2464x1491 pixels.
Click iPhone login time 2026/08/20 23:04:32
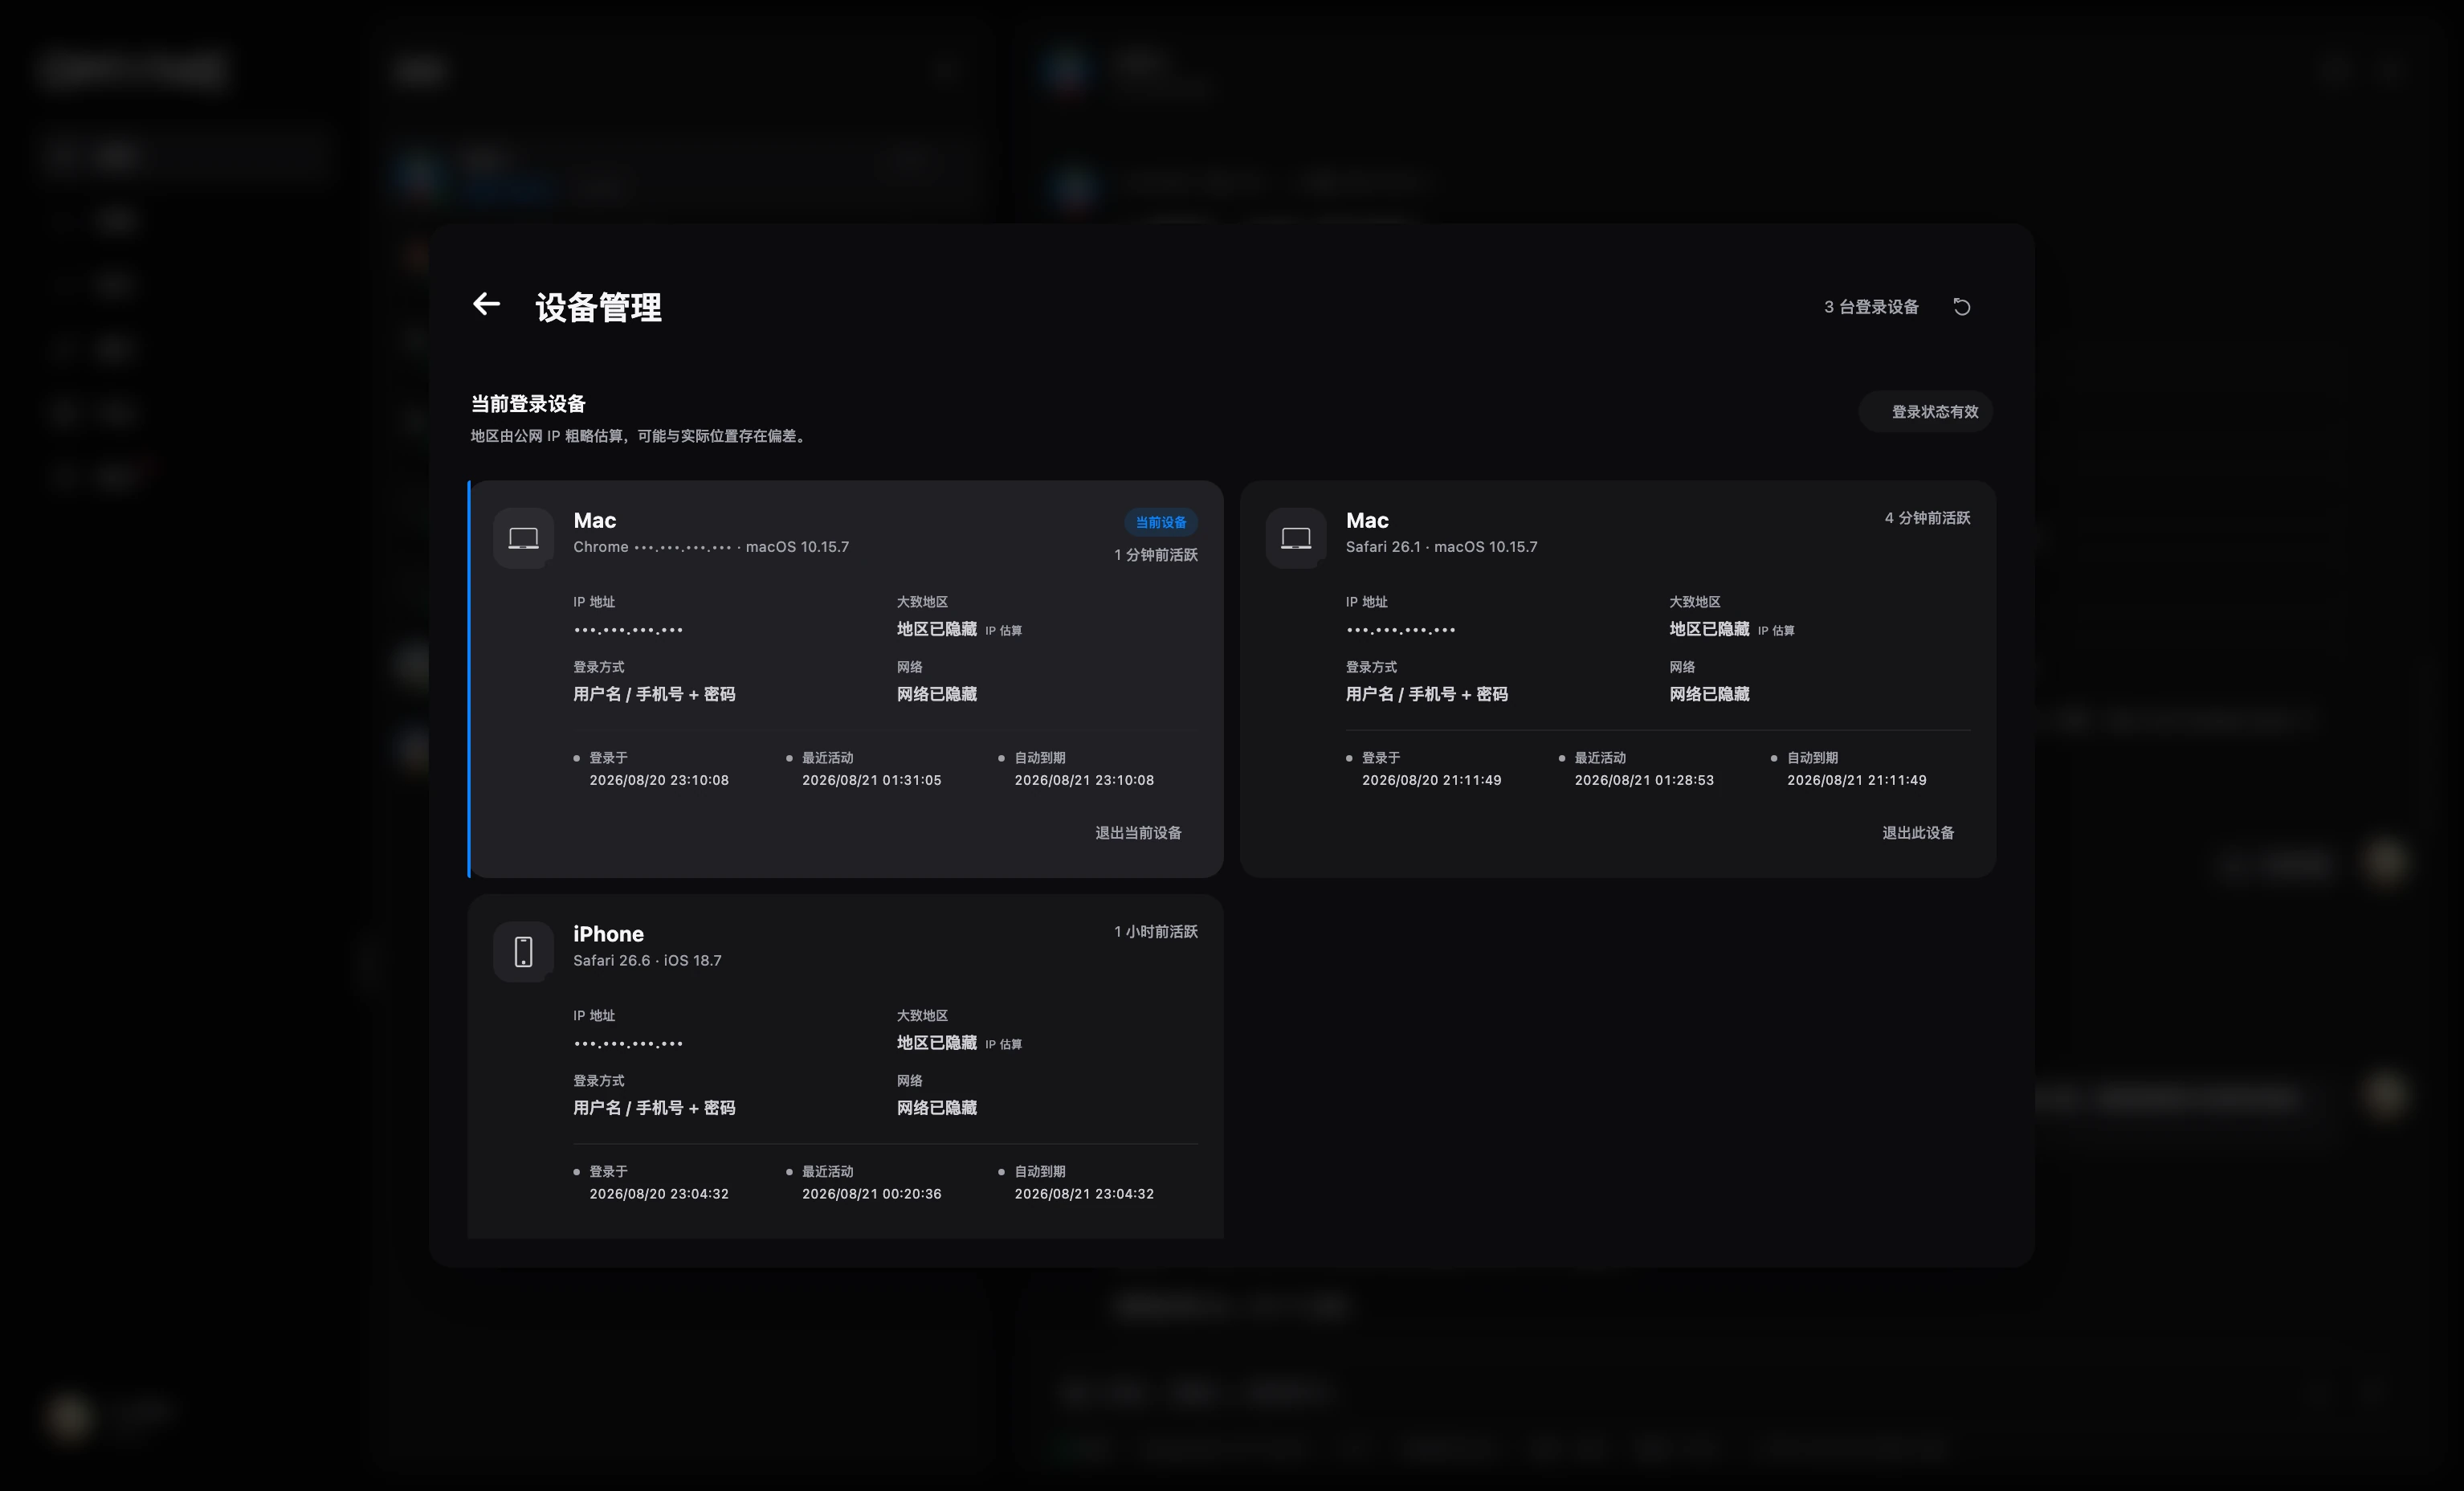(x=659, y=1194)
